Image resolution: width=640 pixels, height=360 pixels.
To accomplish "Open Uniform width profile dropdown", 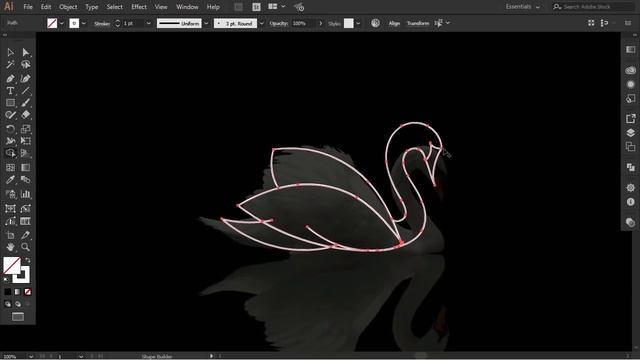I will (206, 23).
